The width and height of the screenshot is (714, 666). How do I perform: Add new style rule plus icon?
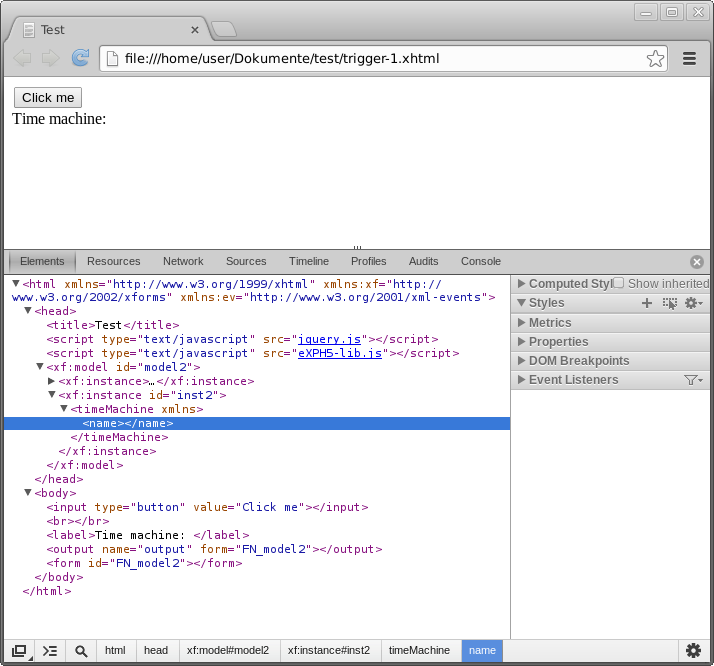[647, 303]
